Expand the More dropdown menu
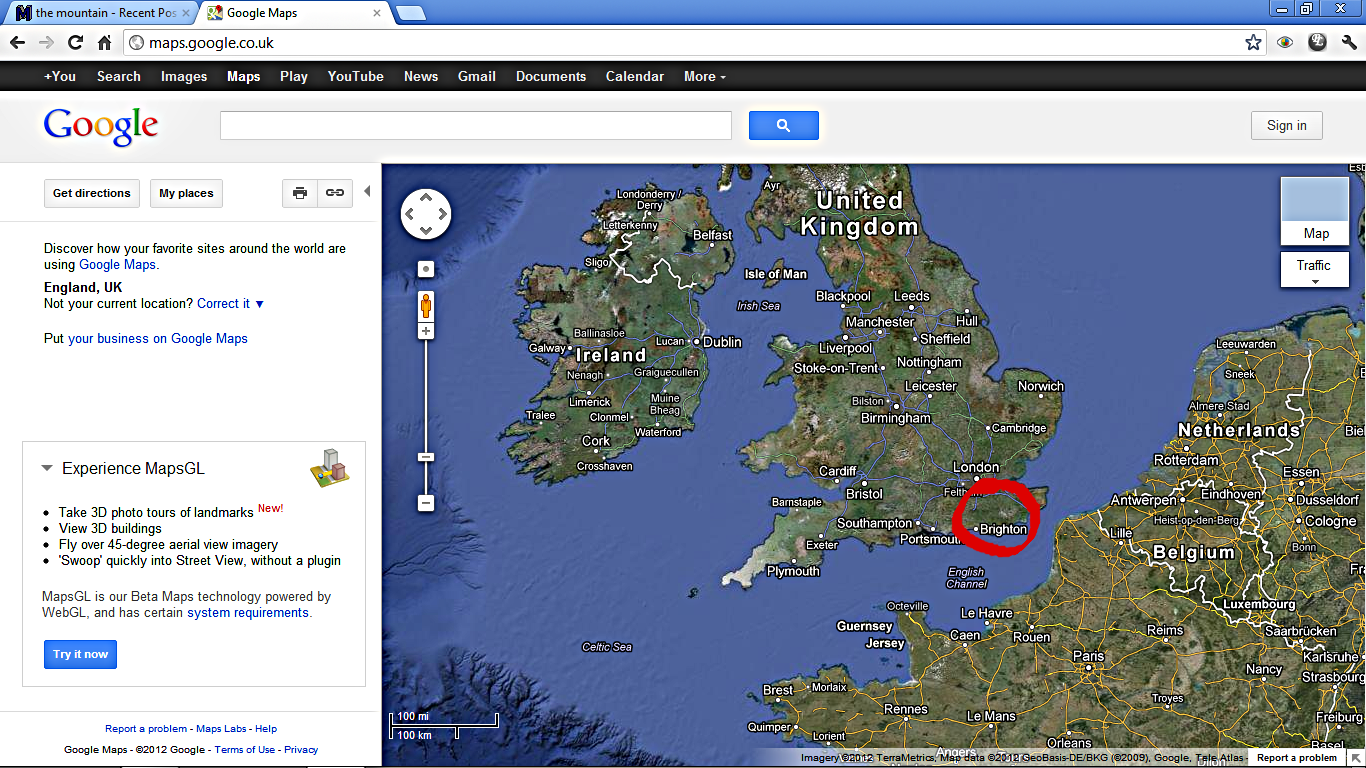Viewport: 1366px width, 768px height. 705,76
